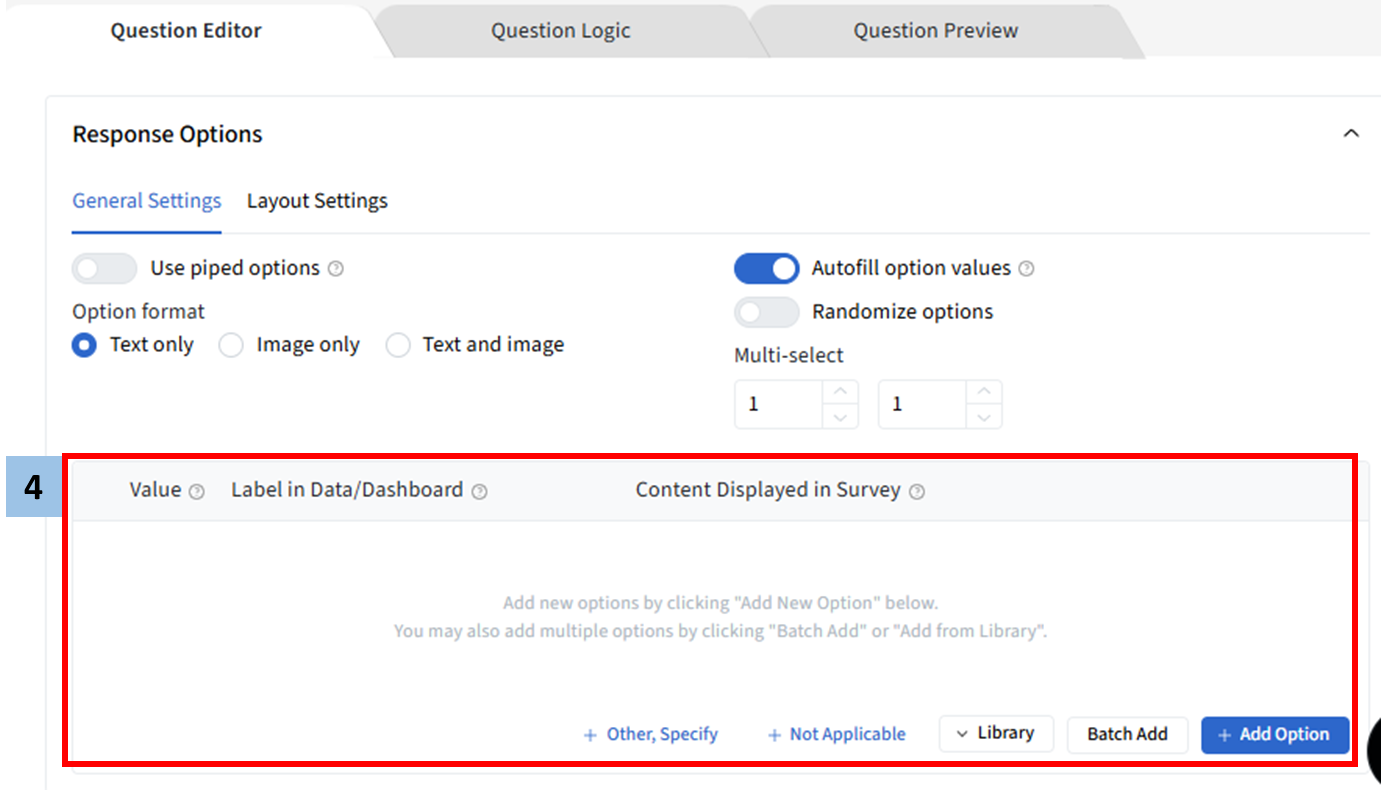Click help icon beside Autofill option values
Screen dimensions: 1381x790
click(1026, 269)
